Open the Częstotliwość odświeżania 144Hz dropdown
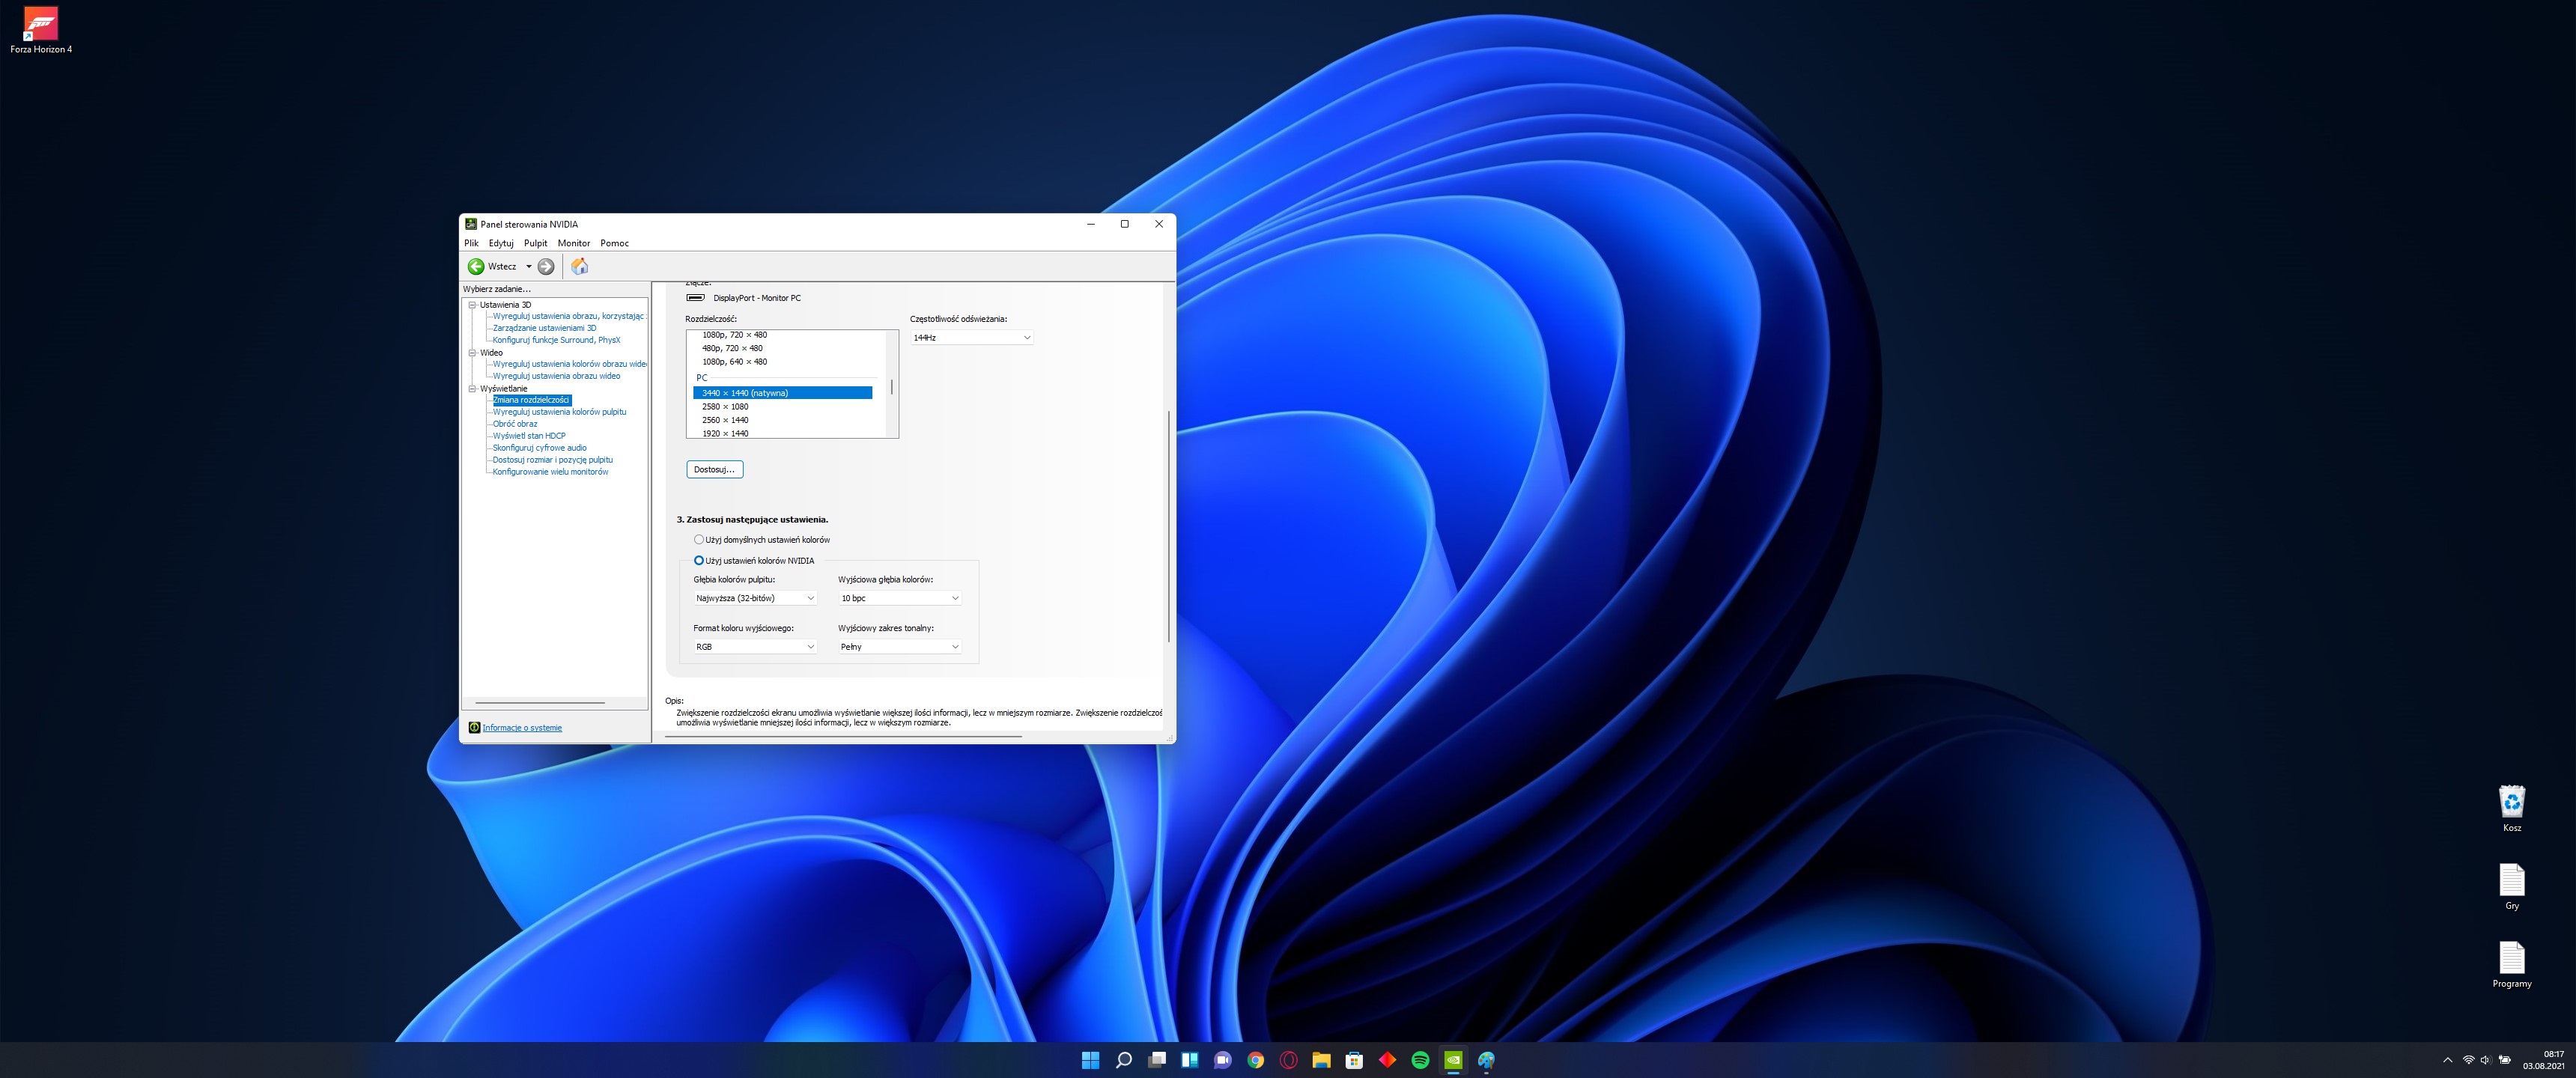Screen dimensions: 2576x1078 point(971,338)
